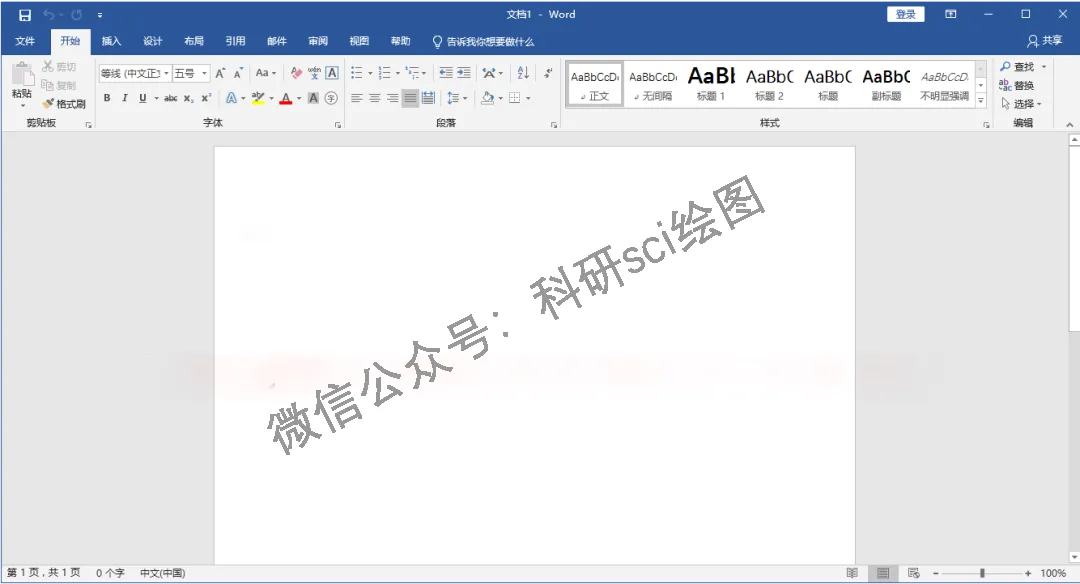The image size is (1080, 584).
Task: Open the Change Case (Aa) dropdown
Action: [266, 73]
